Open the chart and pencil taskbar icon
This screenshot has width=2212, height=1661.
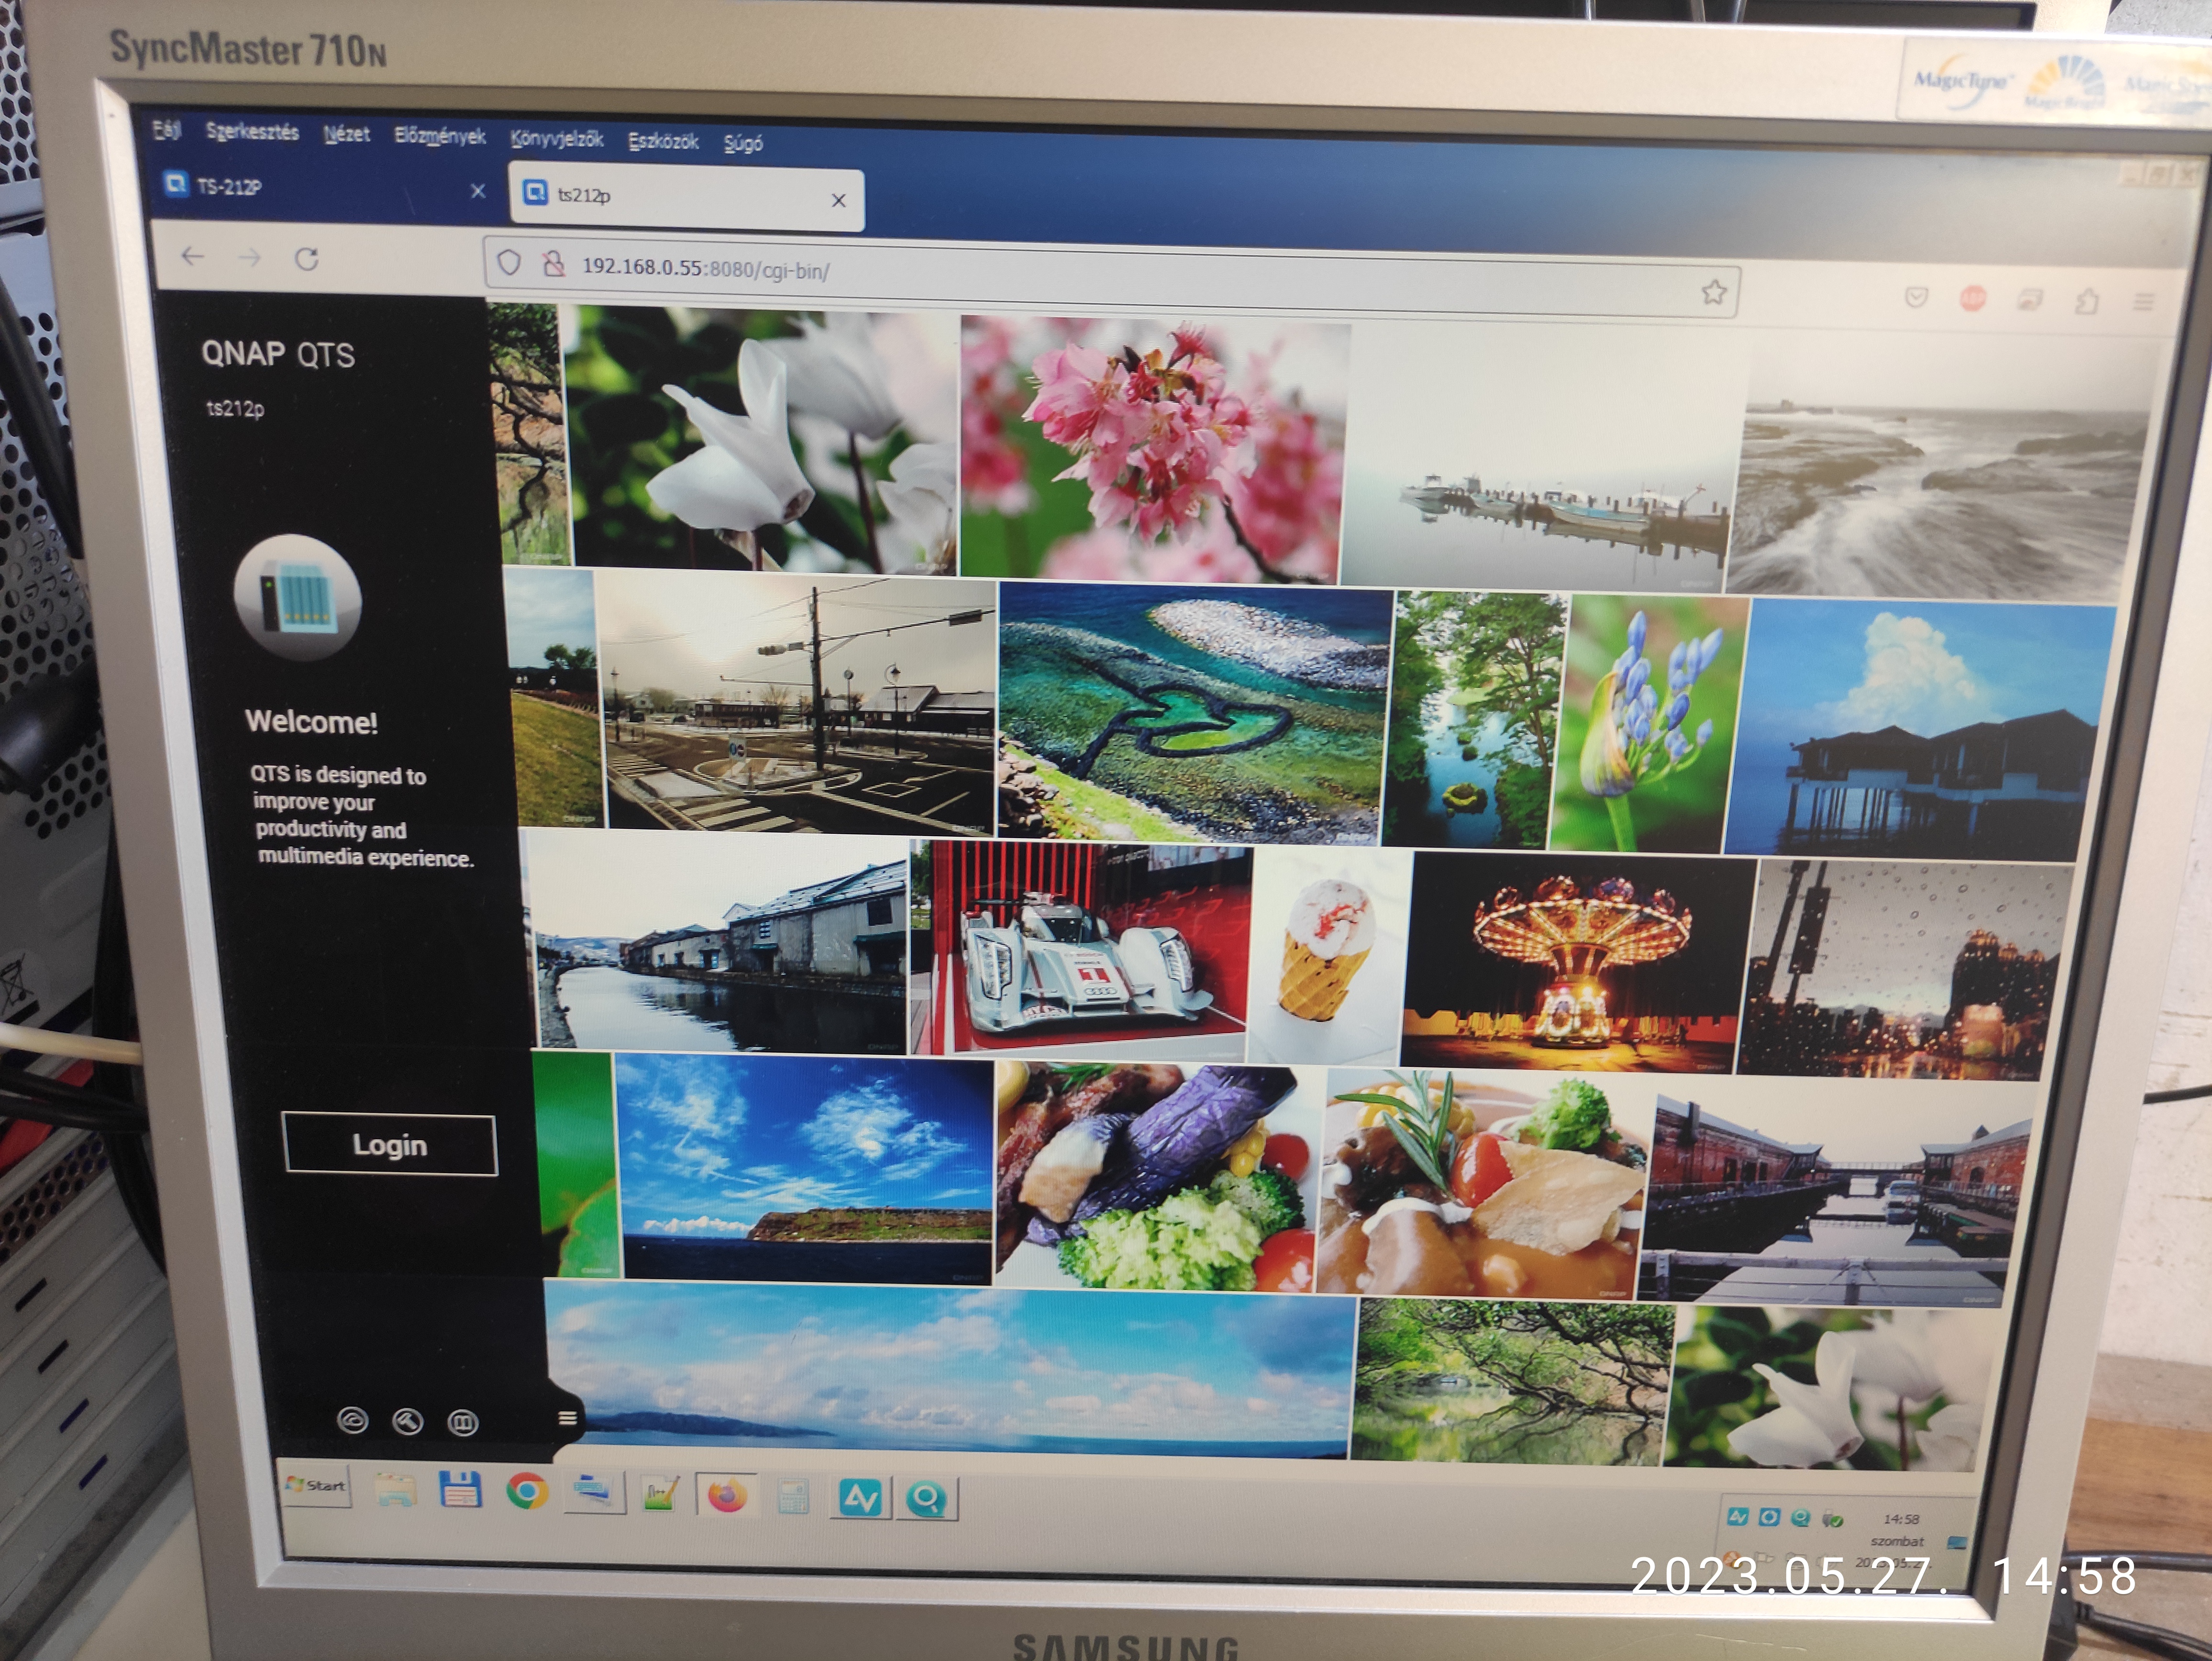coord(659,1494)
